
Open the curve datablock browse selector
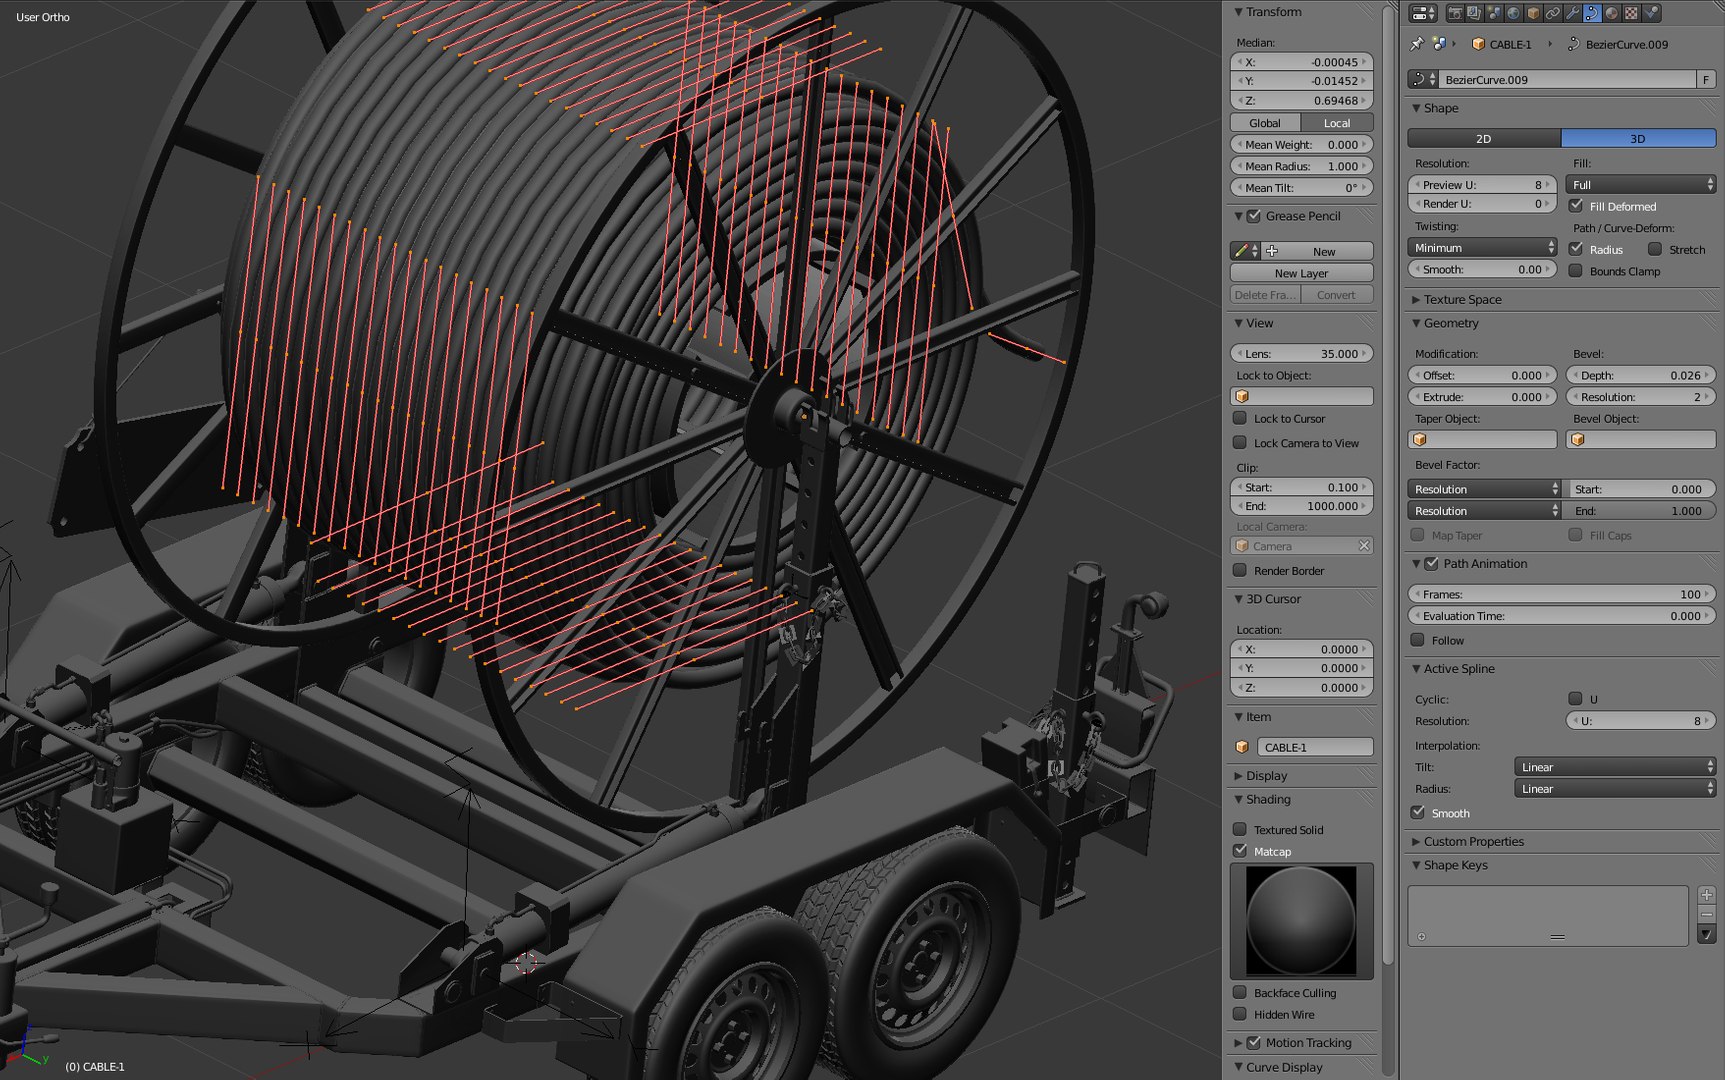click(1422, 79)
